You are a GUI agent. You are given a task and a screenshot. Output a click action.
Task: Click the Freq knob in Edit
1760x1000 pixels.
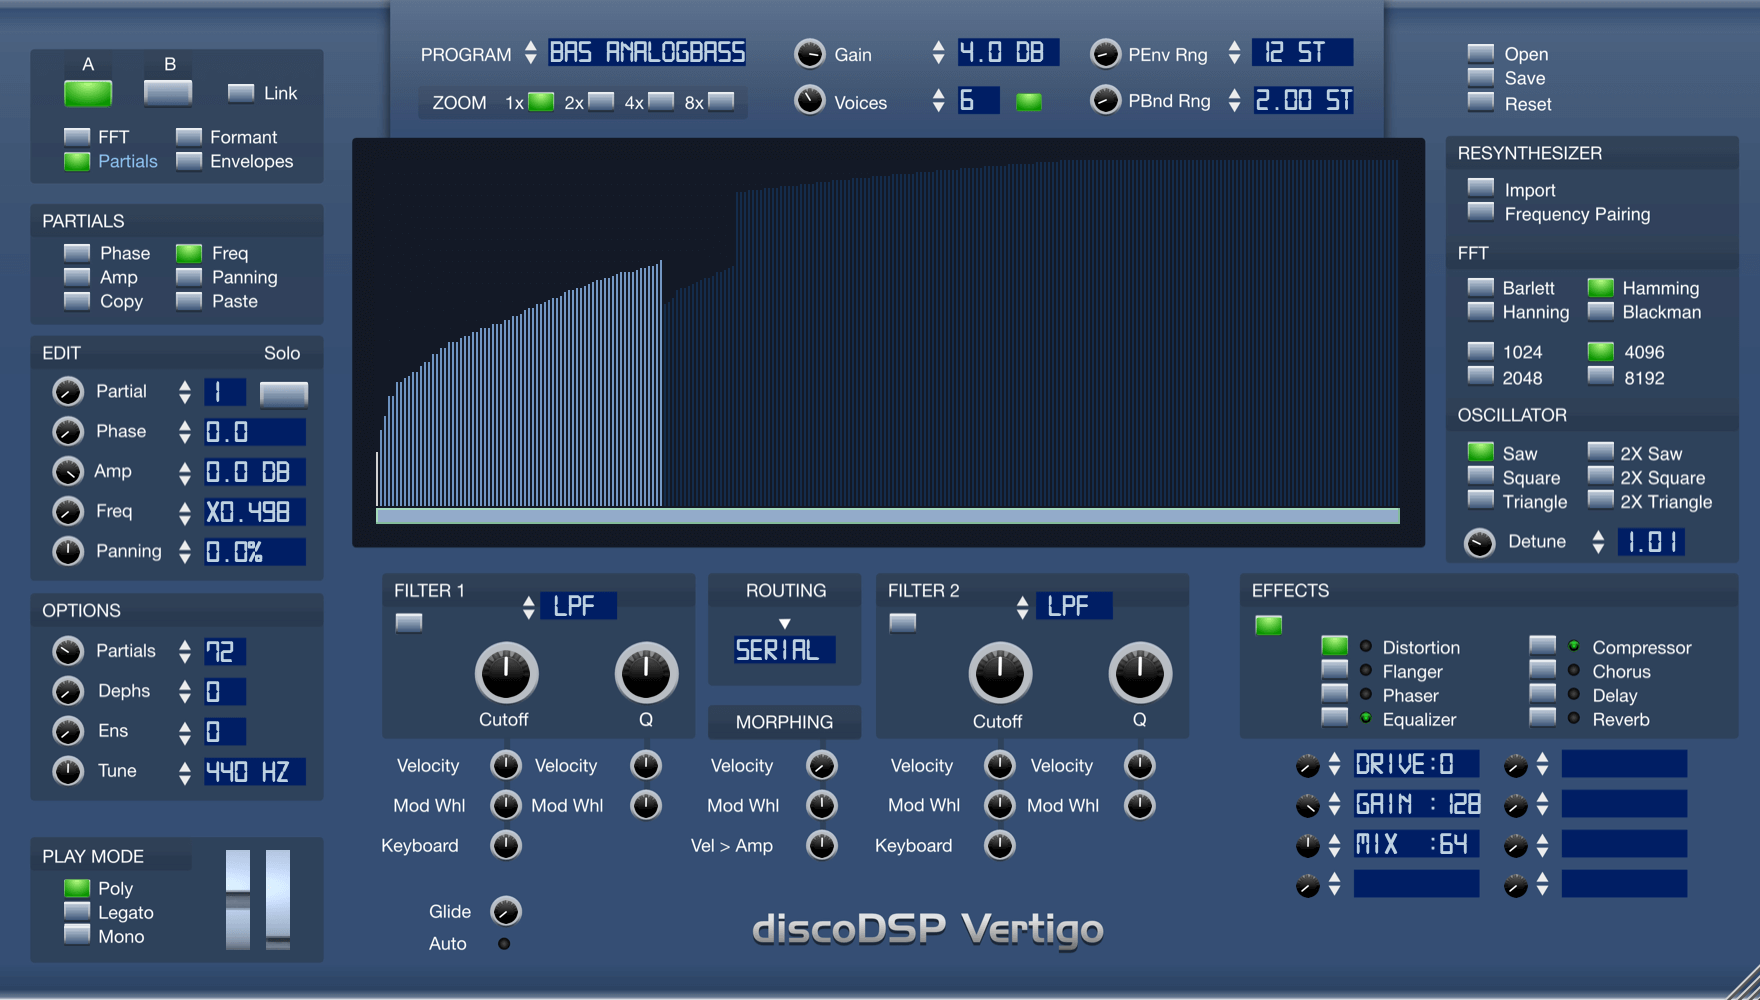(67, 511)
